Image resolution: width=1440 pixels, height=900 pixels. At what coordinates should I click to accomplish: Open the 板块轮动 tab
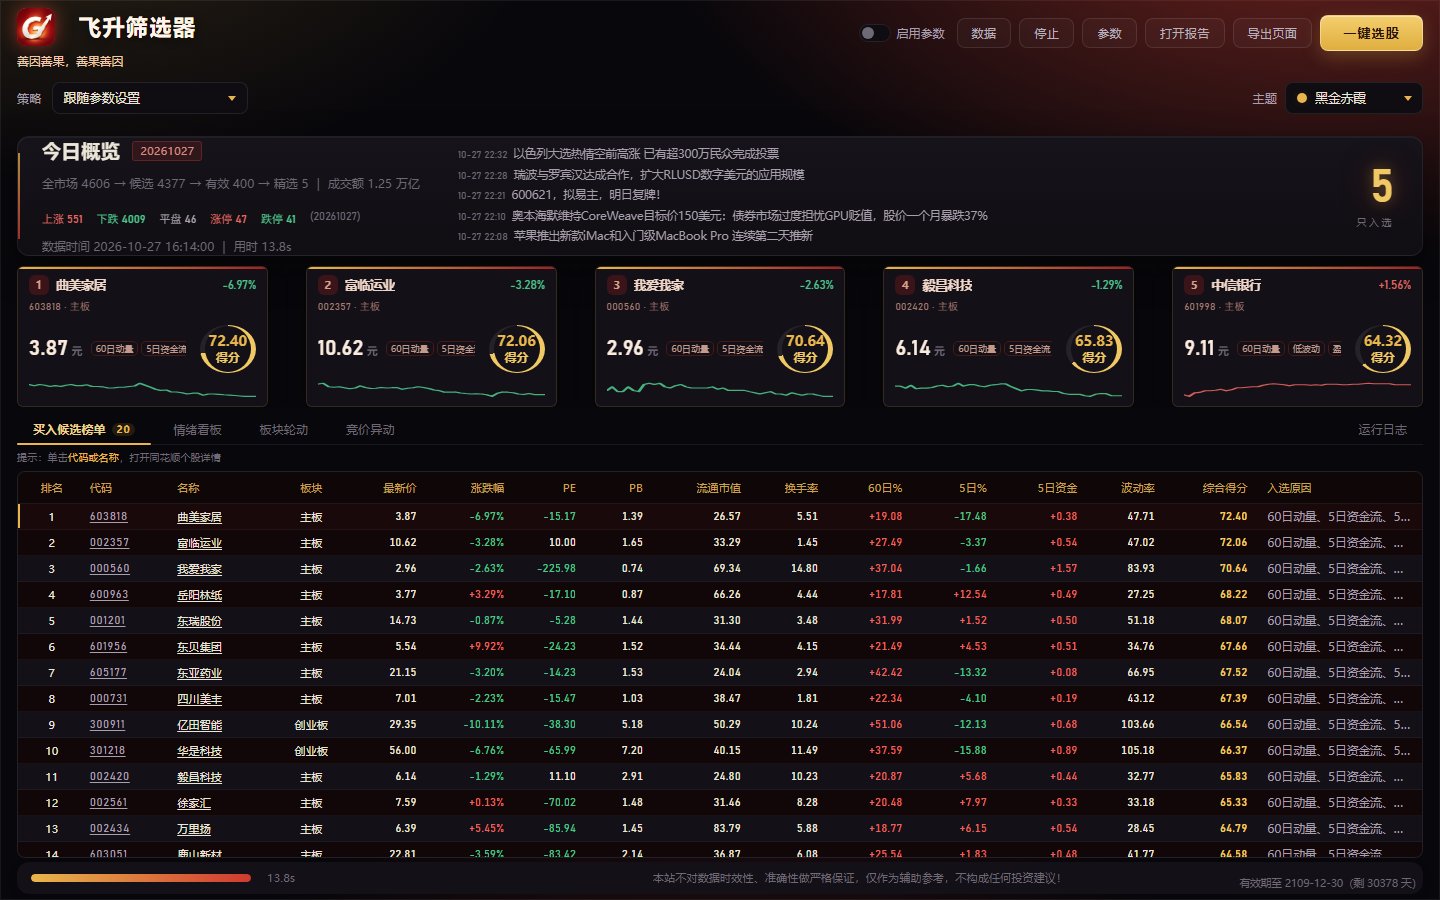[284, 430]
